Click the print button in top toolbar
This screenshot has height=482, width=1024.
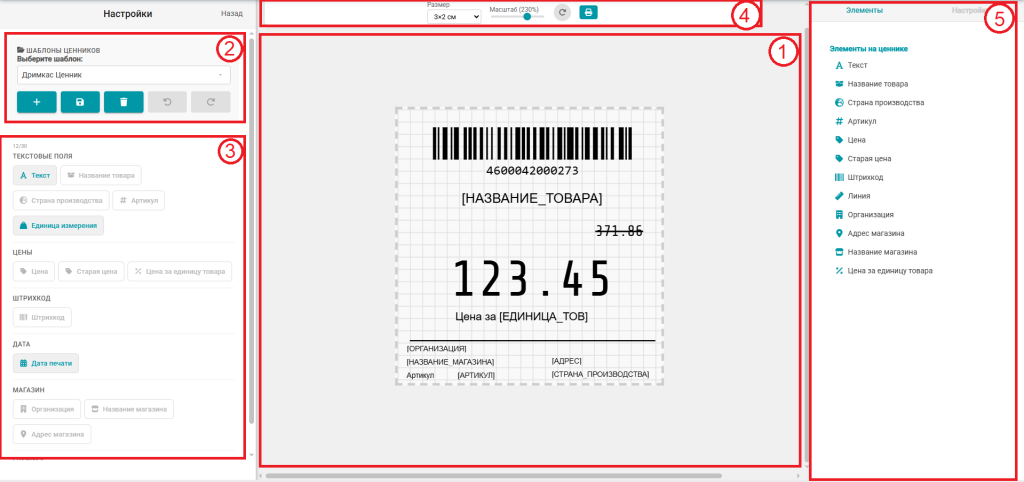[588, 12]
